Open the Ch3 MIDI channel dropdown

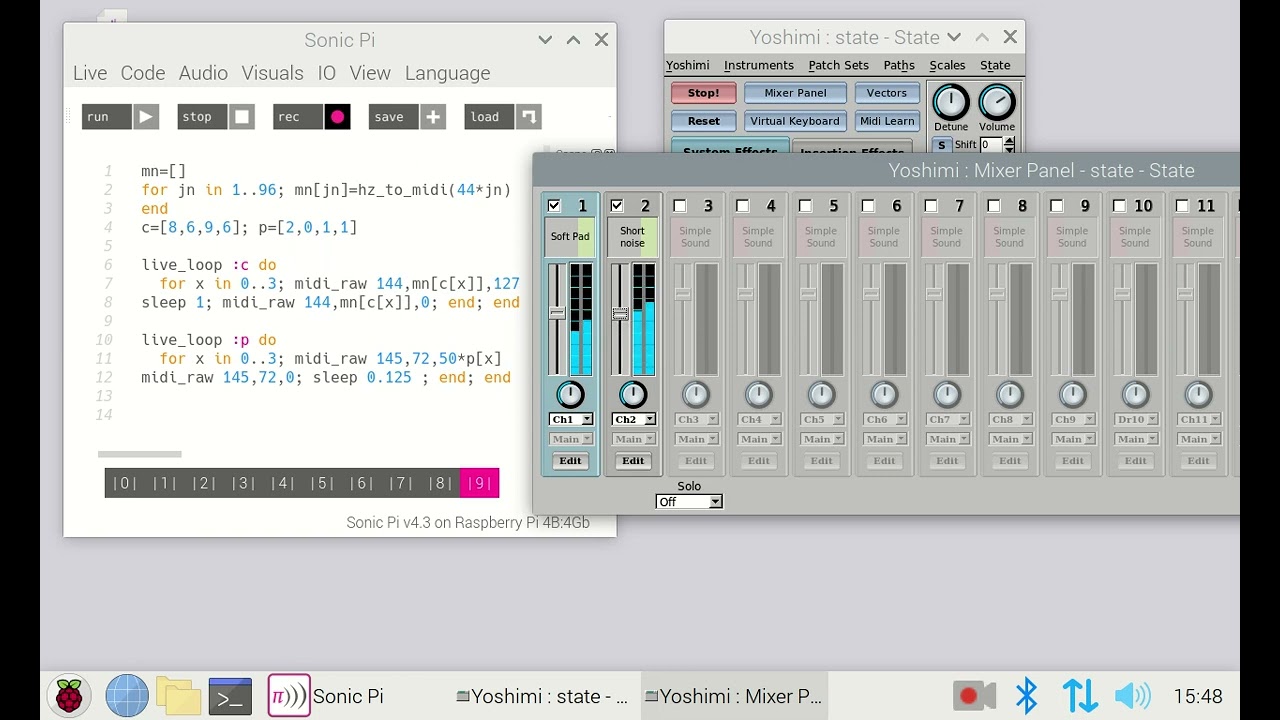pos(696,419)
